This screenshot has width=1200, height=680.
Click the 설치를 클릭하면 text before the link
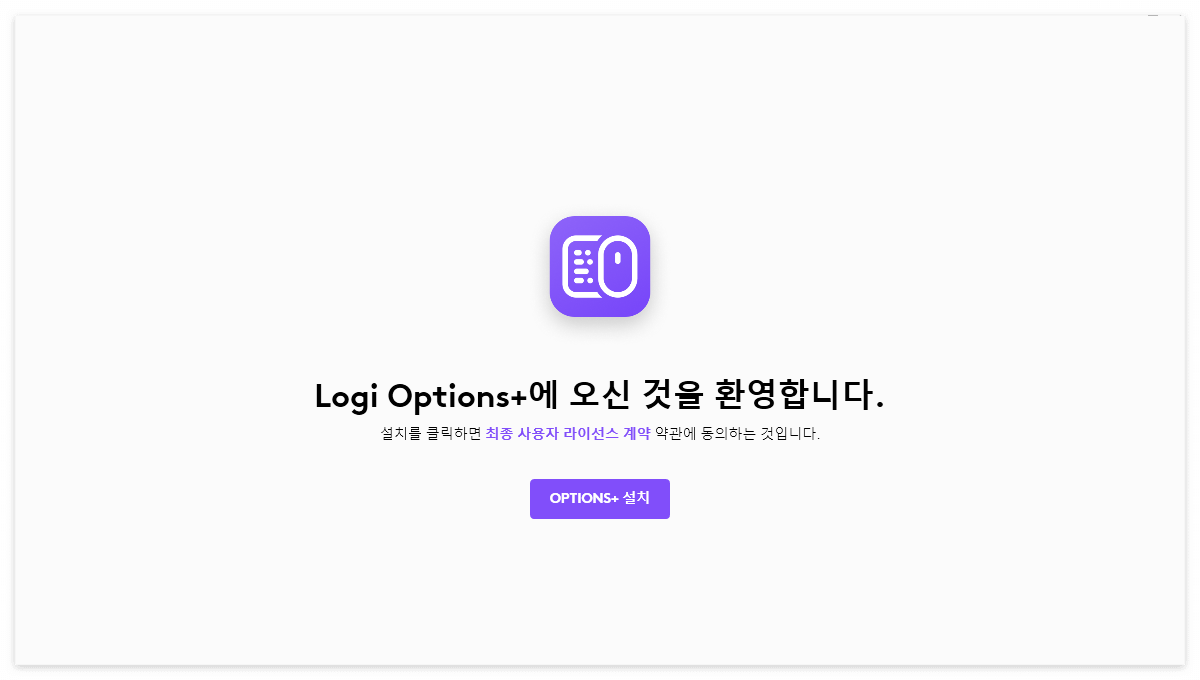pyautogui.click(x=431, y=434)
